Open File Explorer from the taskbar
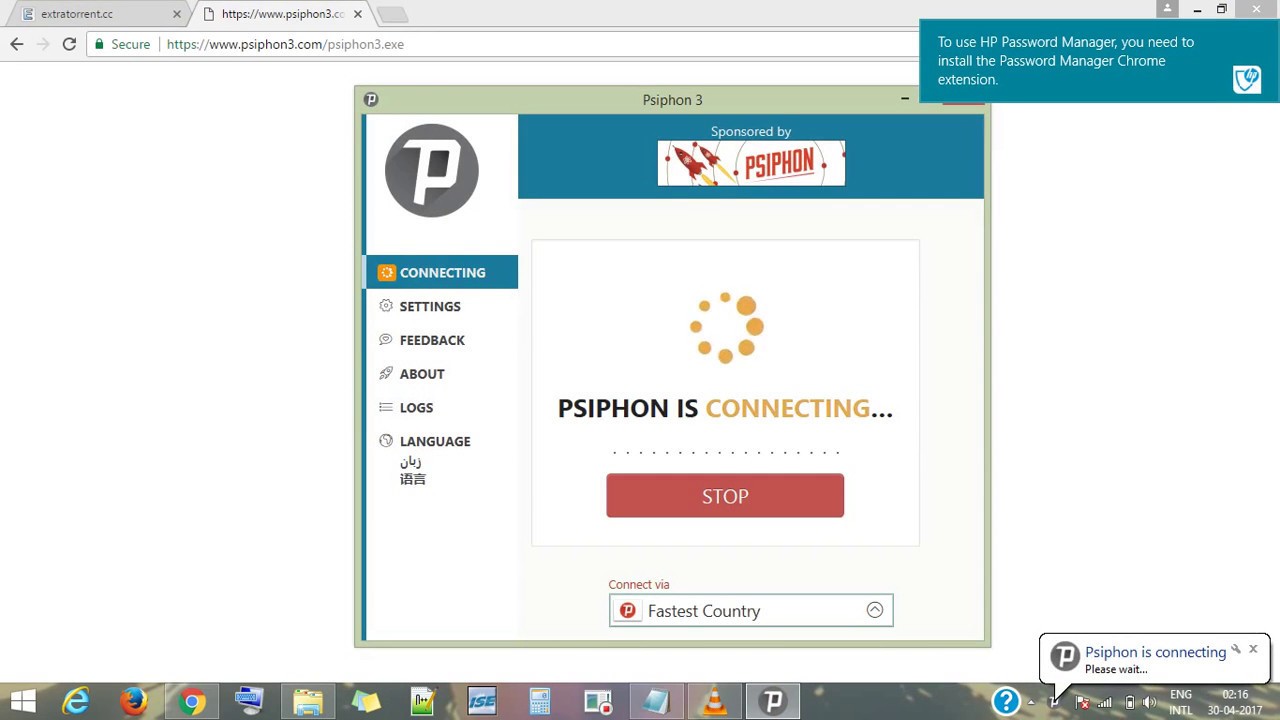This screenshot has height=720, width=1280. (308, 701)
